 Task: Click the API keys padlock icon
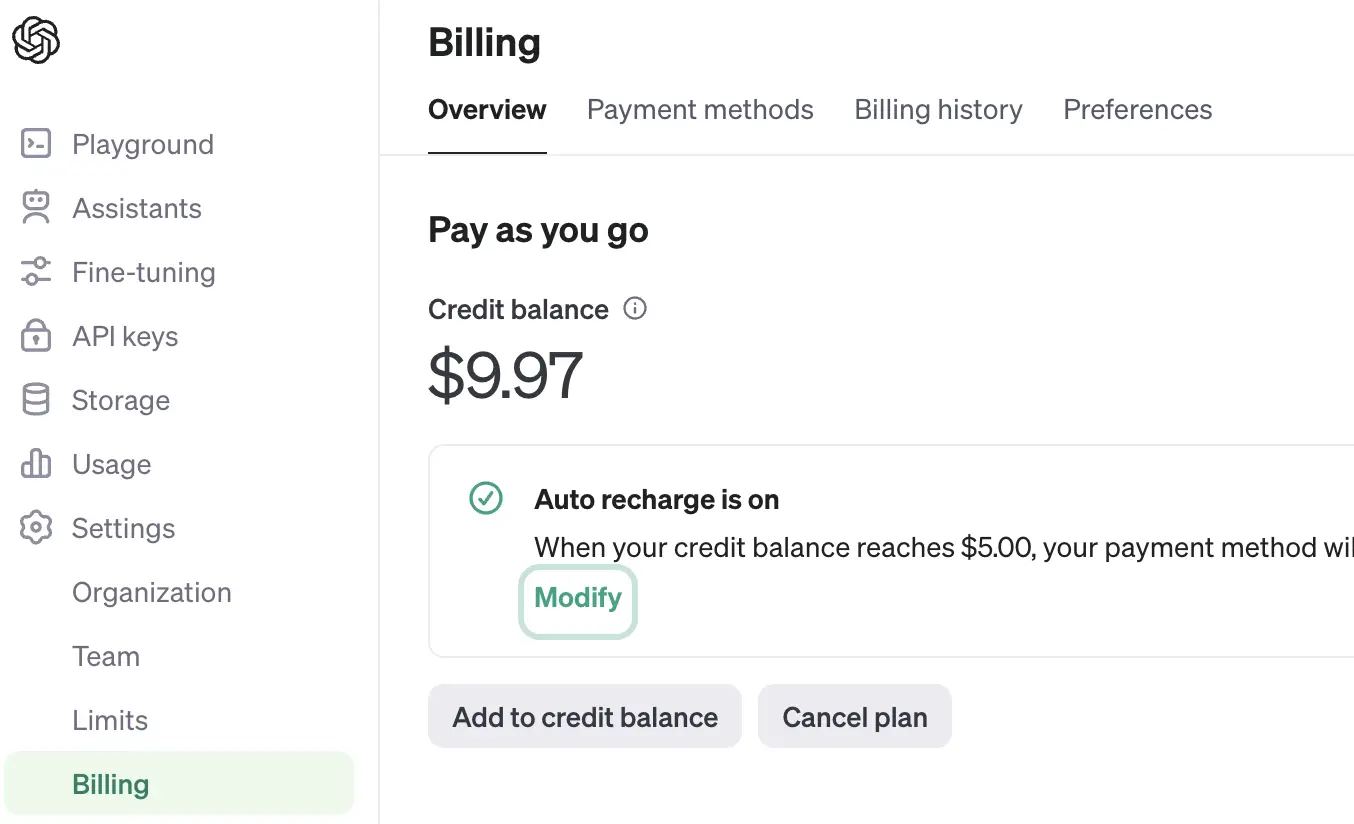click(x=36, y=336)
